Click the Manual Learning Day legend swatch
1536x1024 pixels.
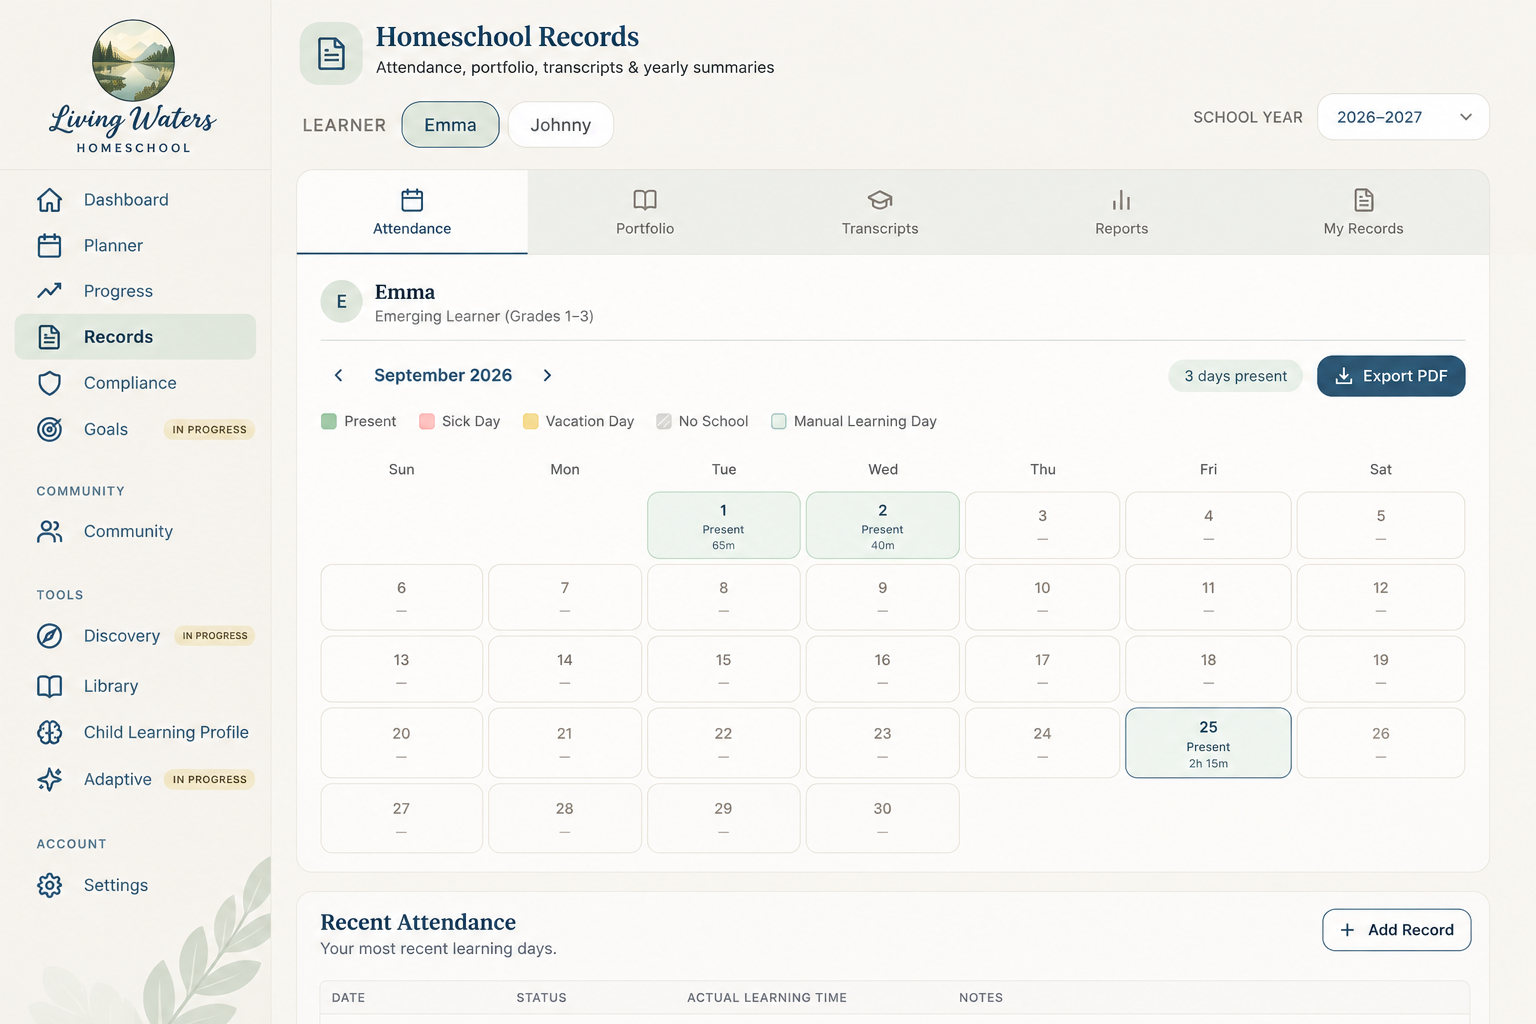click(779, 421)
